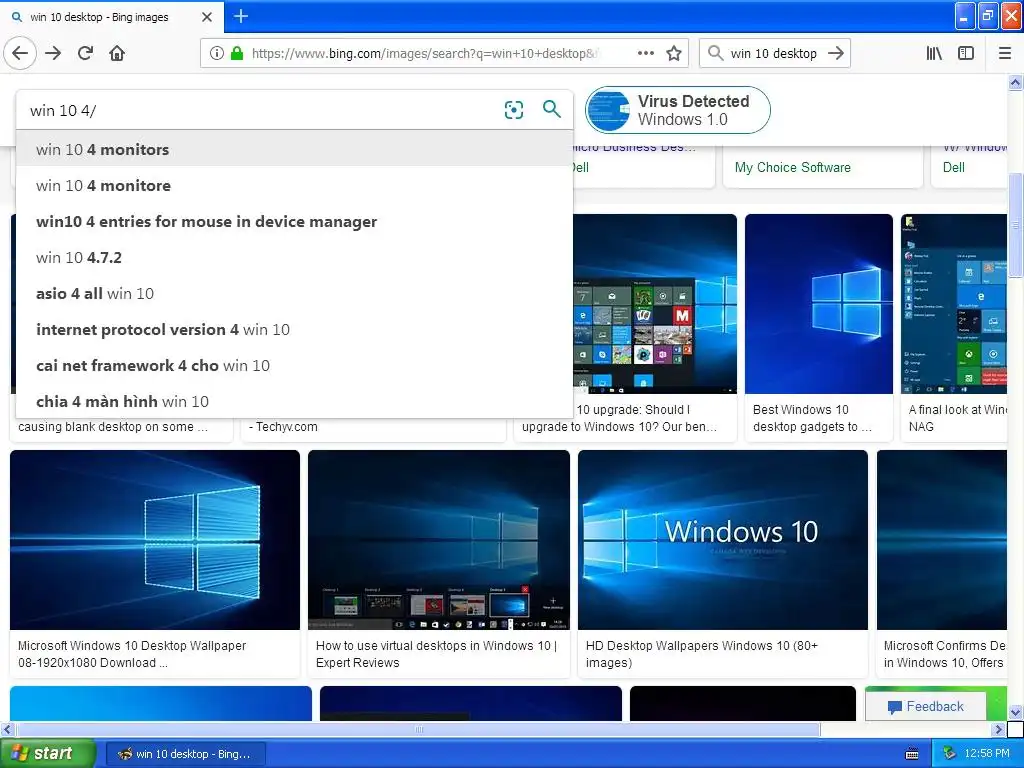
Task: Open the Library bookshelf icon
Action: pyautogui.click(x=934, y=53)
